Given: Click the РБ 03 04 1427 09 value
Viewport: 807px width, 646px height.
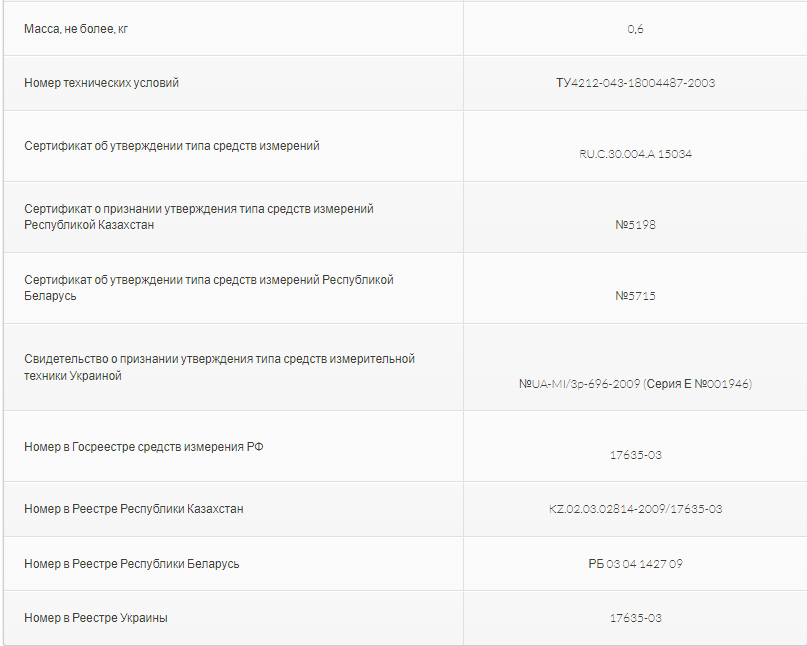Looking at the screenshot, I should pyautogui.click(x=635, y=564).
